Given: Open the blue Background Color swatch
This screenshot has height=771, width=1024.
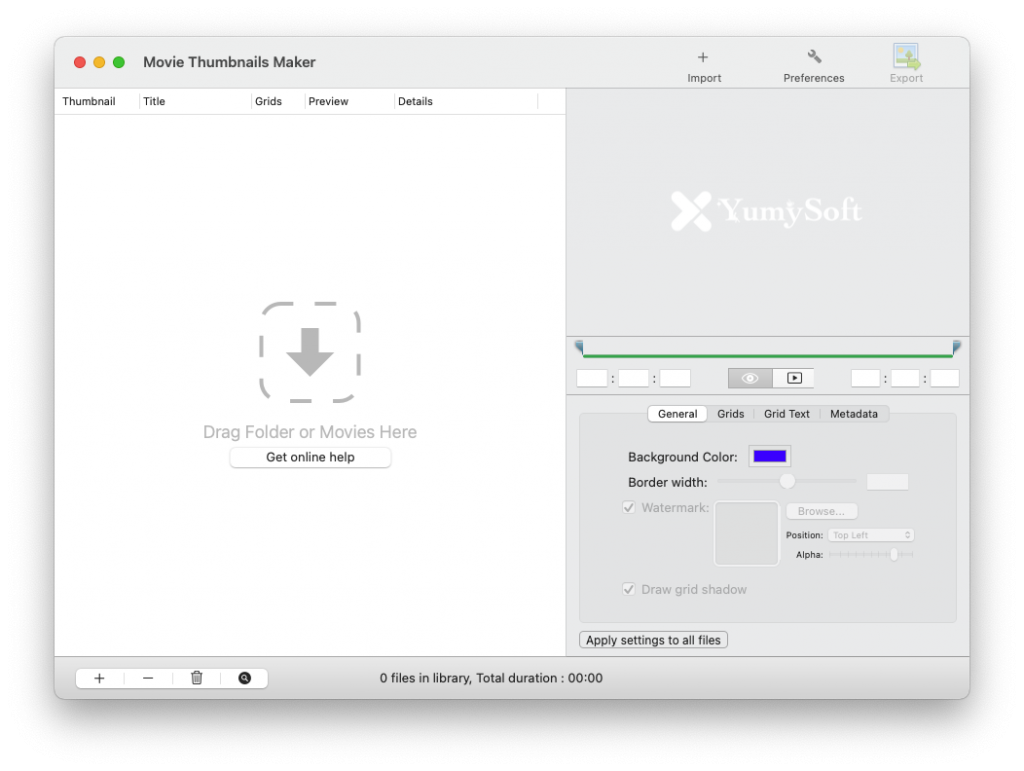Looking at the screenshot, I should (770, 456).
